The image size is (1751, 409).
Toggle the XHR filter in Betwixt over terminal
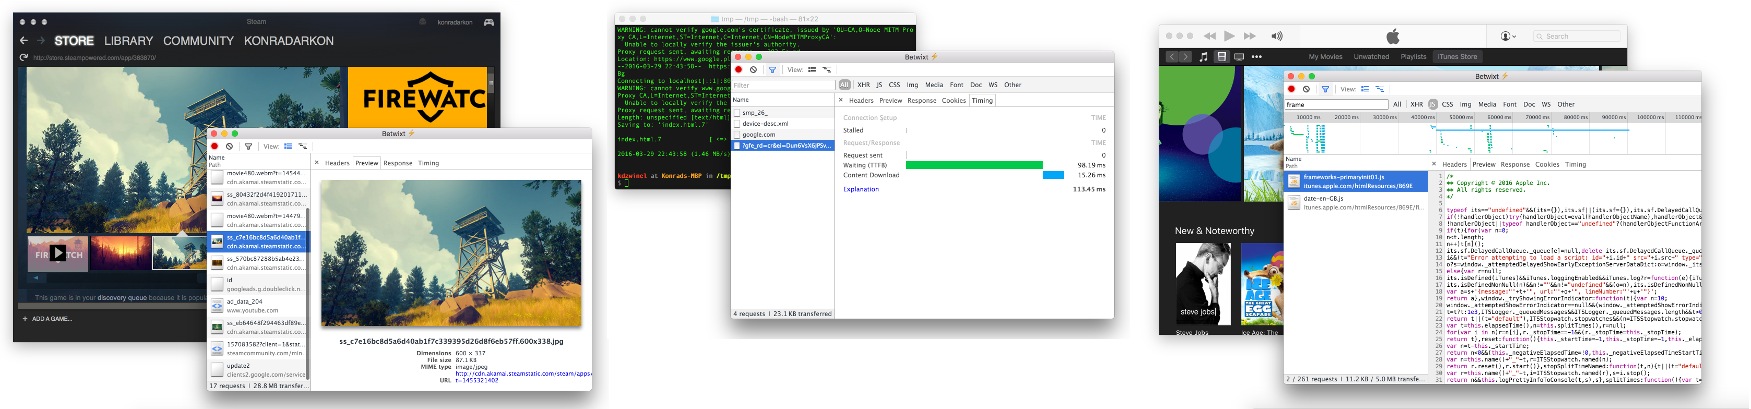(x=863, y=85)
